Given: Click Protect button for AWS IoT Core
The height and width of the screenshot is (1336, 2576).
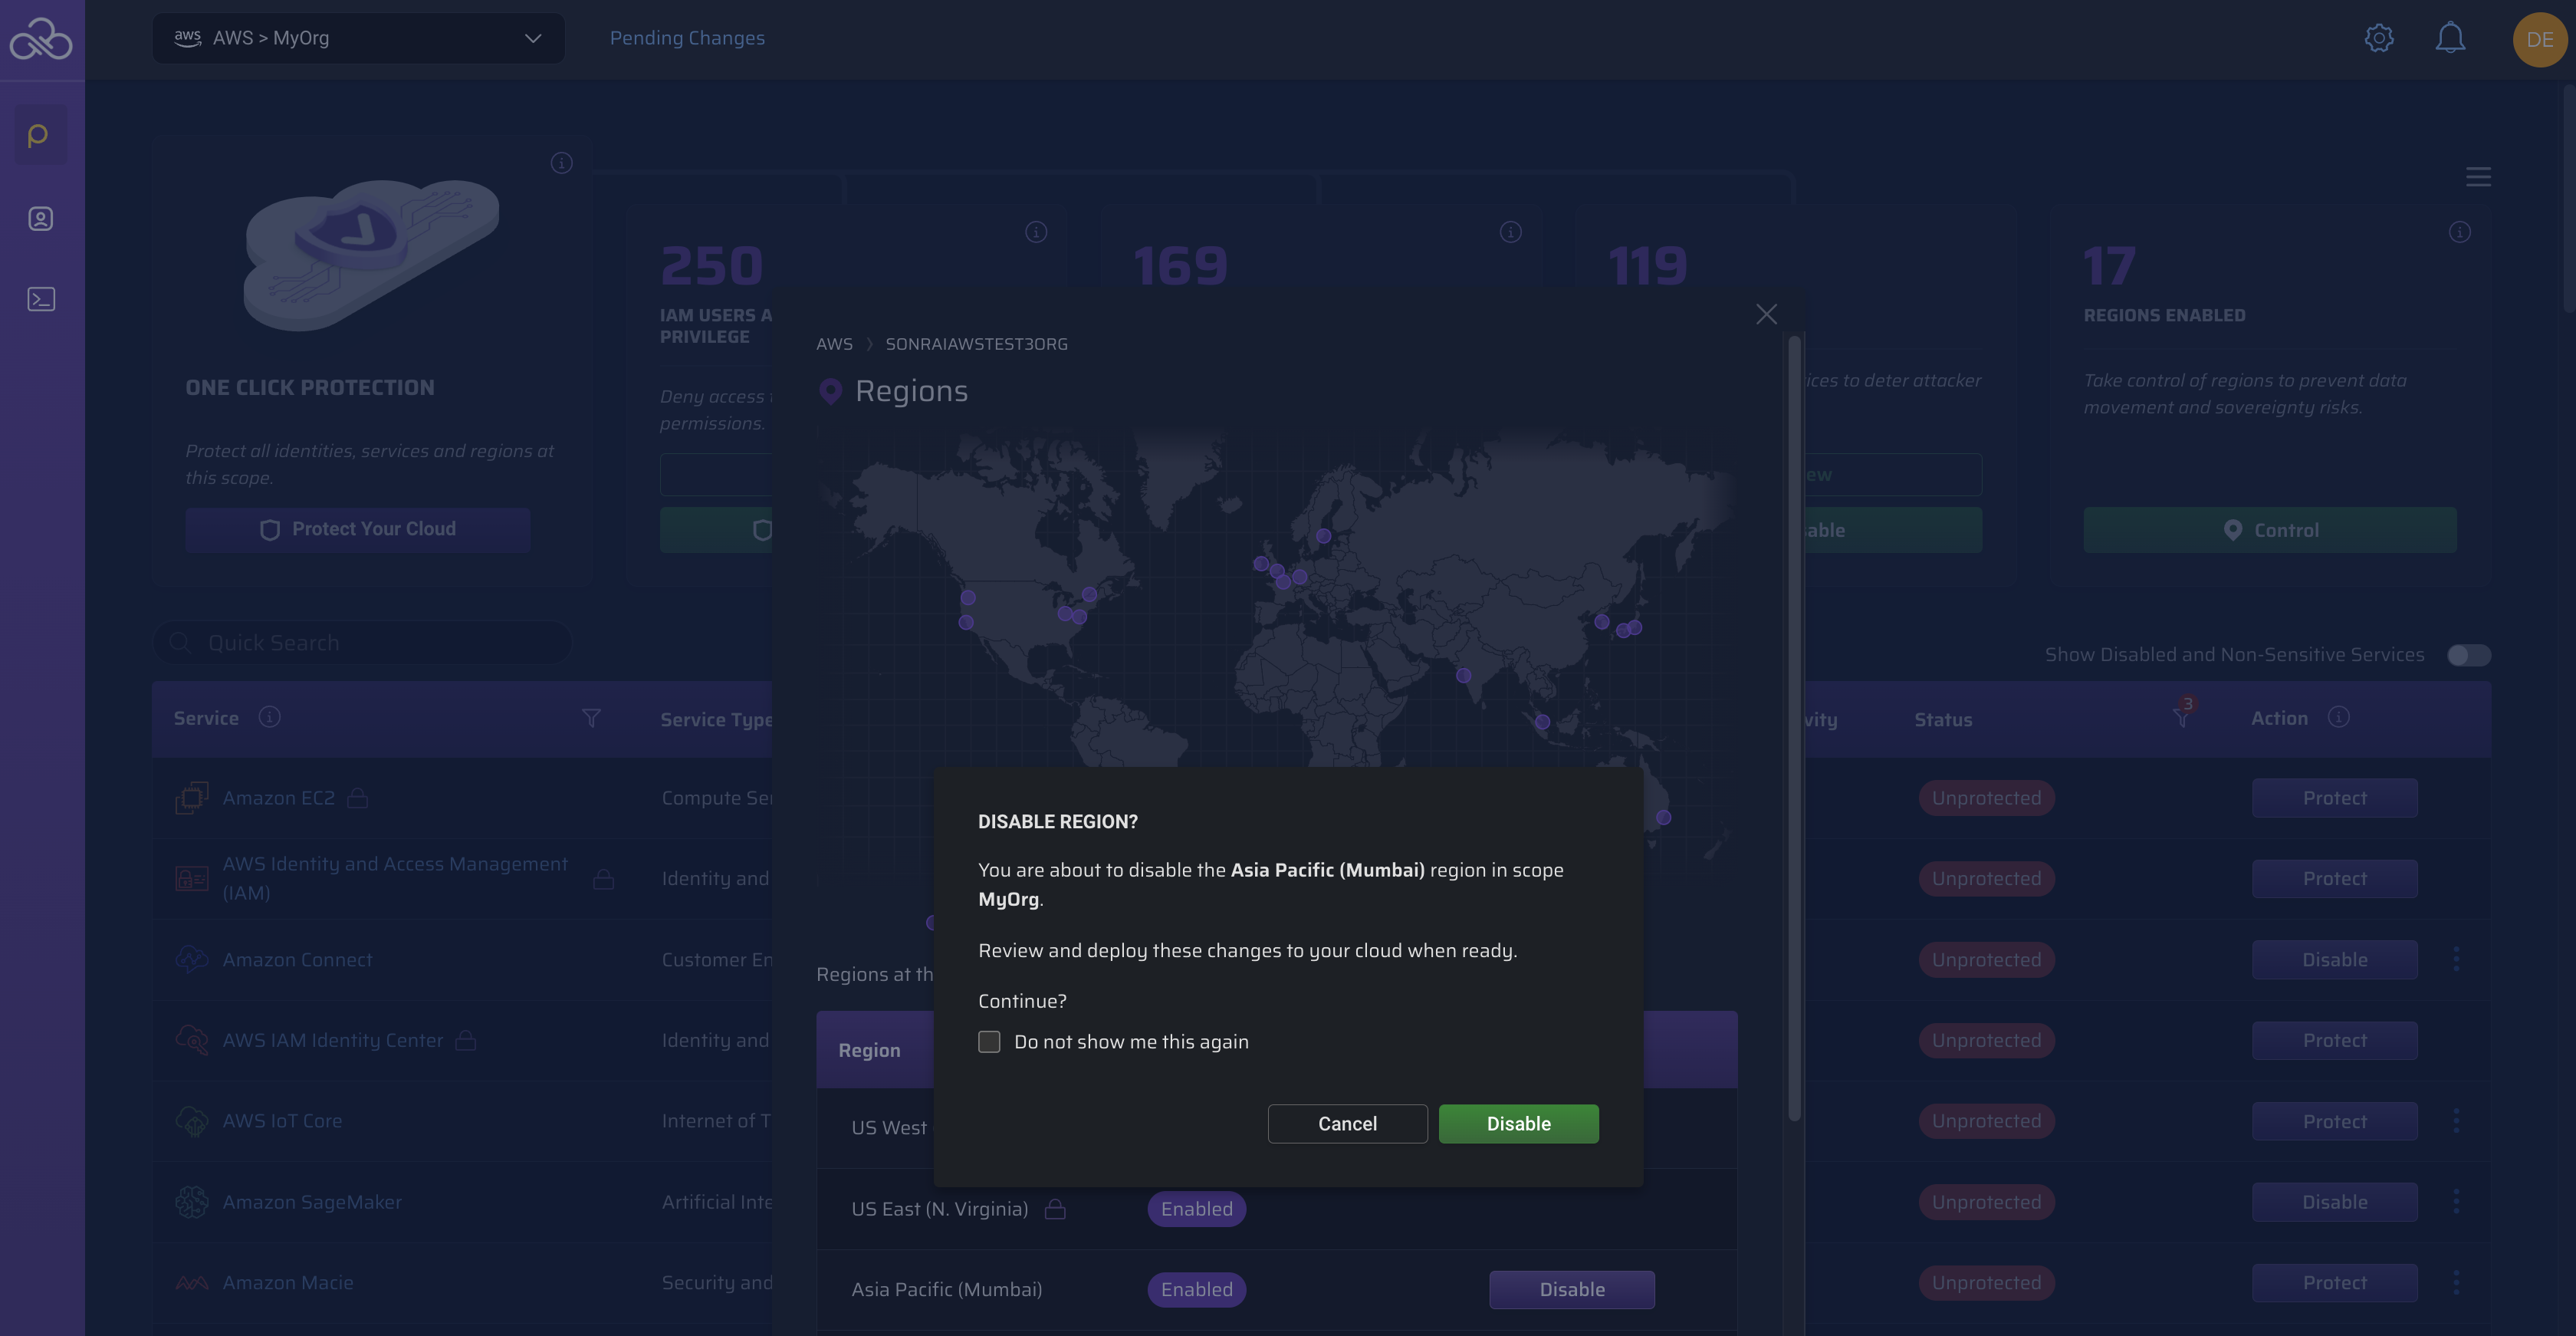Looking at the screenshot, I should coord(2335,1121).
